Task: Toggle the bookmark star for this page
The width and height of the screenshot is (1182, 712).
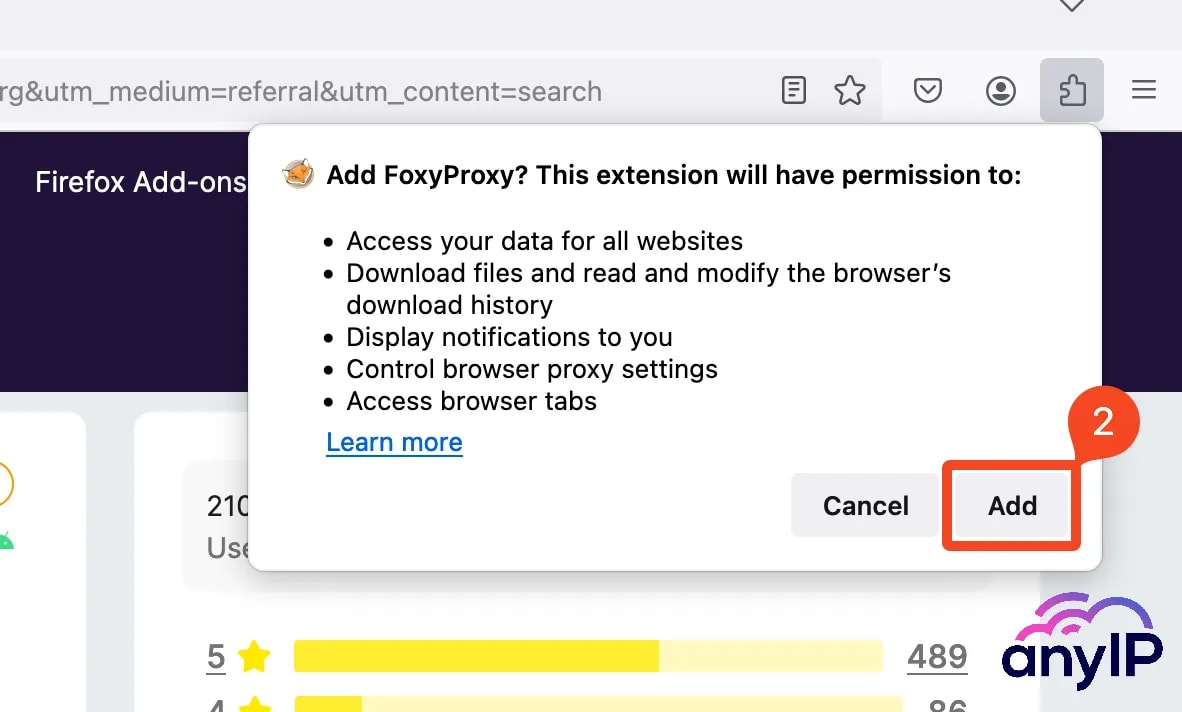Action: pyautogui.click(x=850, y=90)
